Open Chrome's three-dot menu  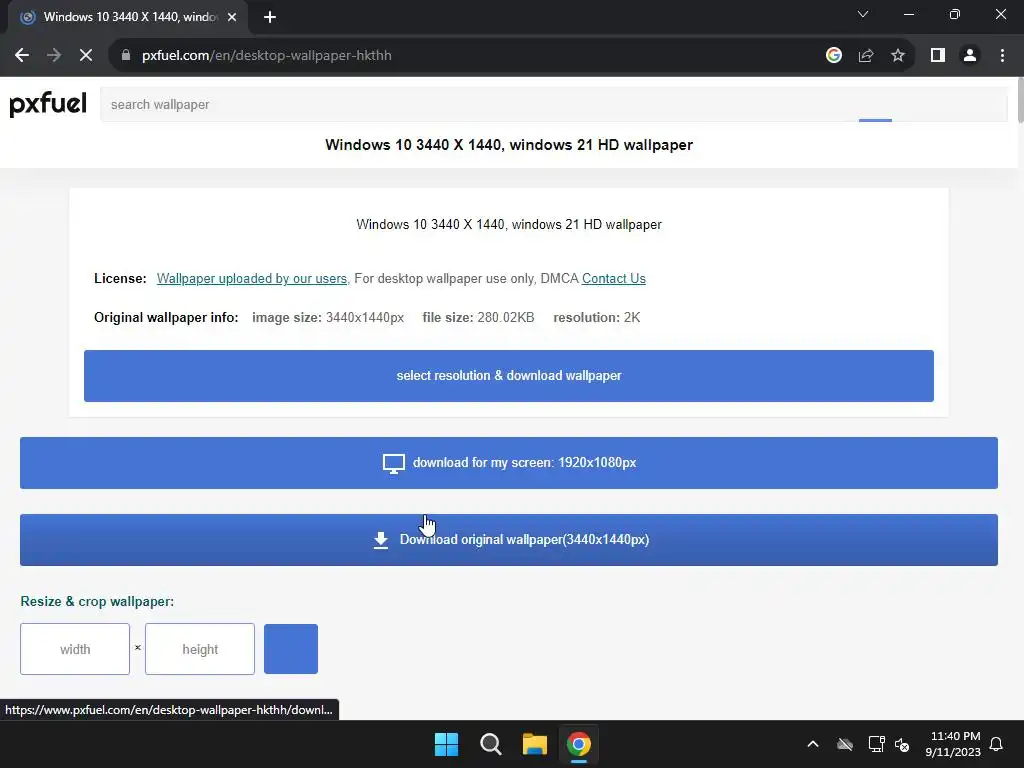[1002, 56]
